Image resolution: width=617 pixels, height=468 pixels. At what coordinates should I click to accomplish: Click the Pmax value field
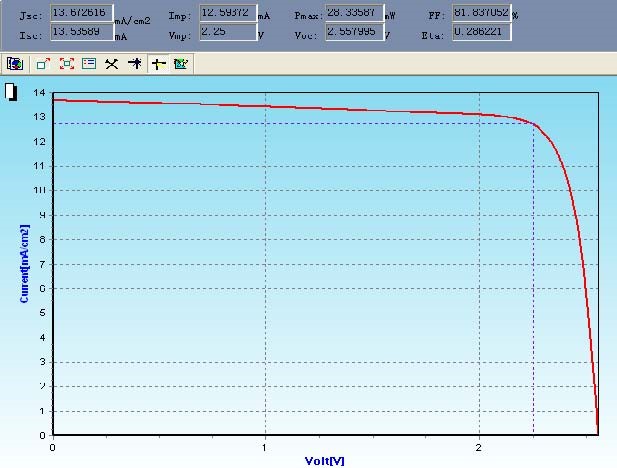click(x=354, y=14)
